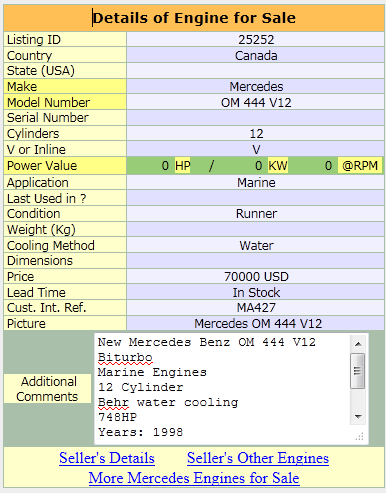Click the Picture field Mercedes OM 444 V12

click(256, 323)
